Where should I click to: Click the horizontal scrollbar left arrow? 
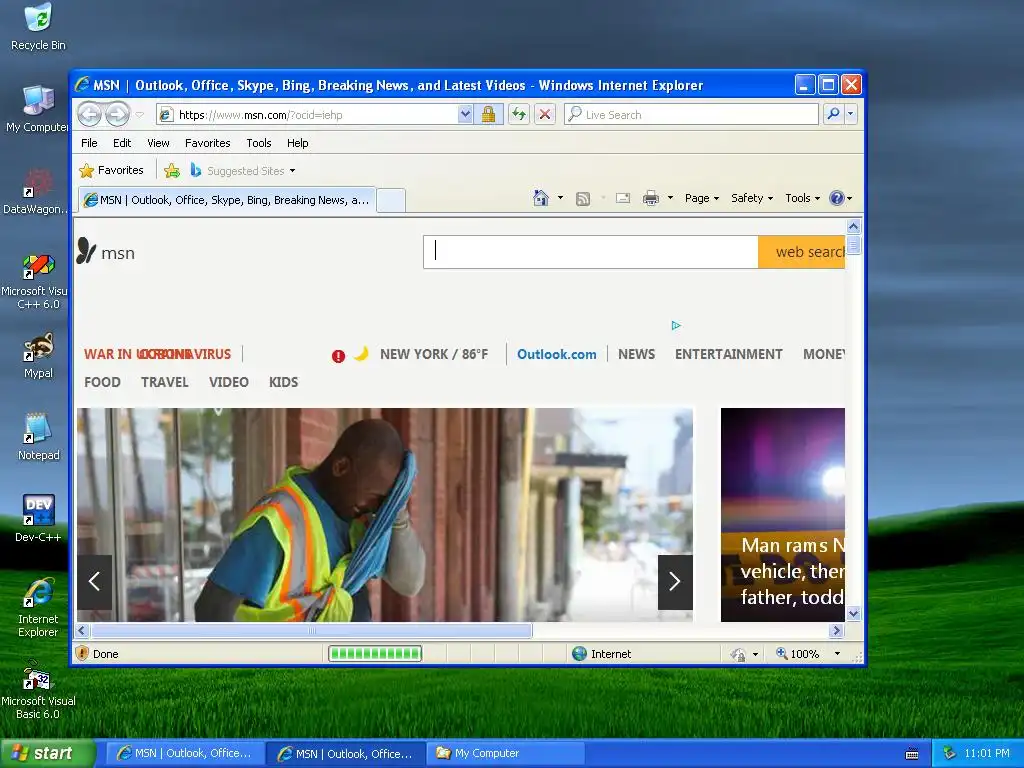point(82,631)
